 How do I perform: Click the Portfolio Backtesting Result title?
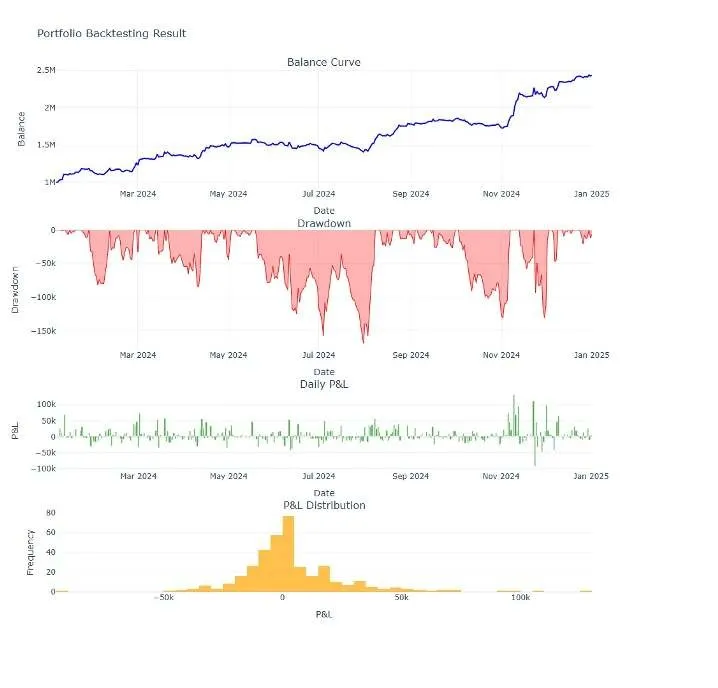coord(111,33)
